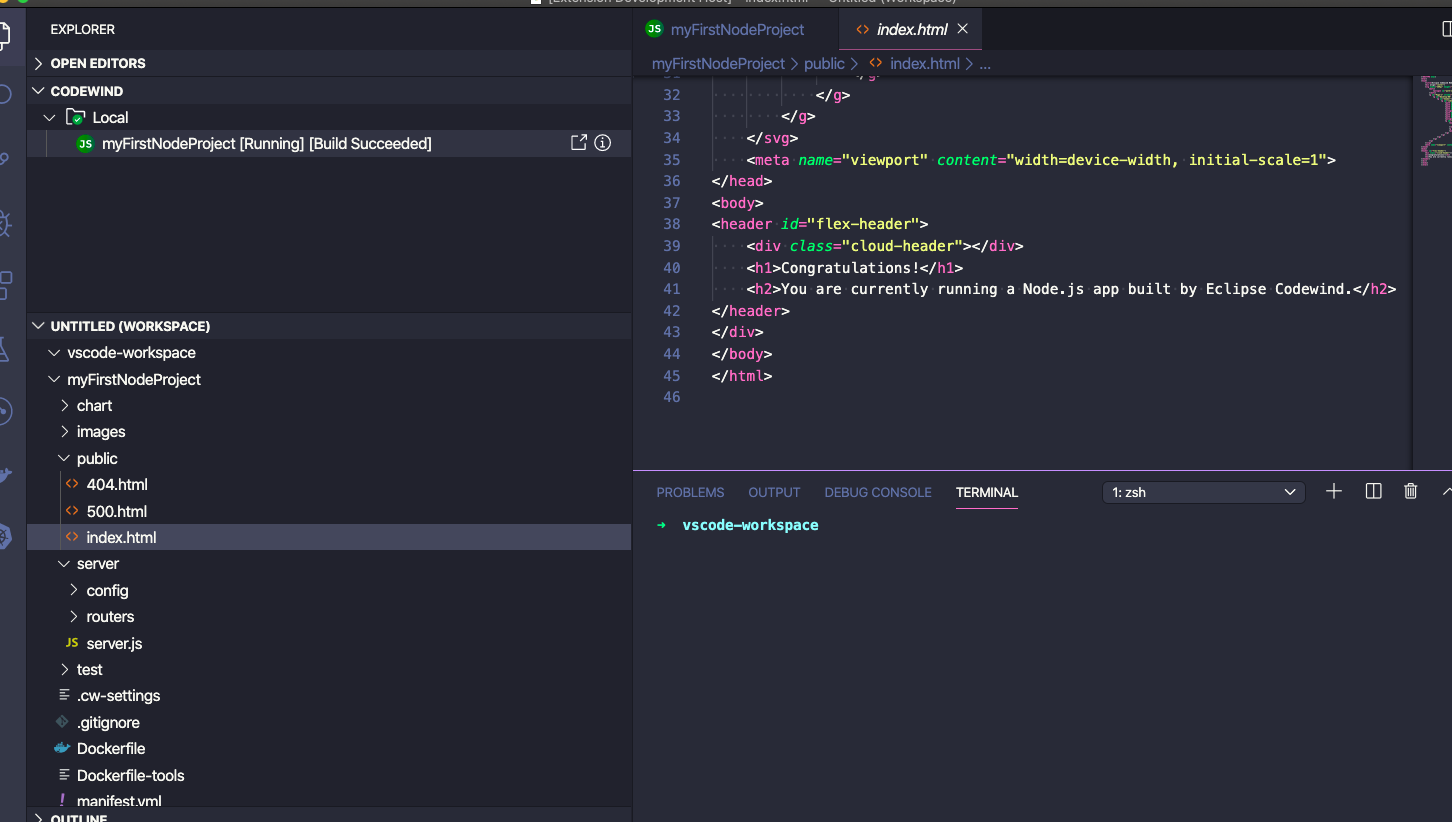Close the index.html editor tab
Image resolution: width=1452 pixels, height=822 pixels.
pyautogui.click(x=963, y=29)
